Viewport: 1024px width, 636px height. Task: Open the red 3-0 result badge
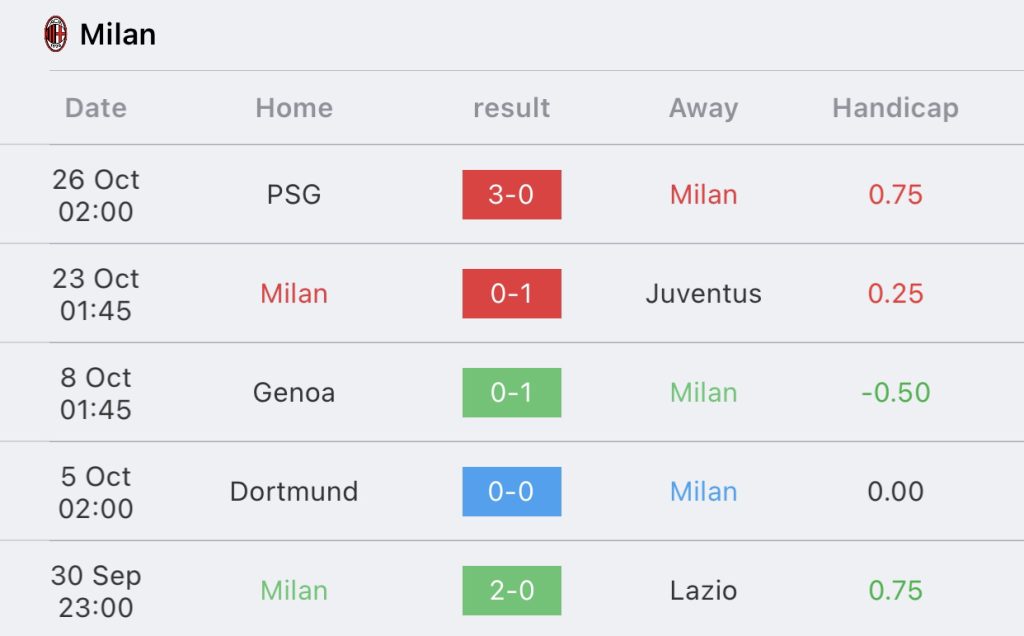(x=511, y=195)
